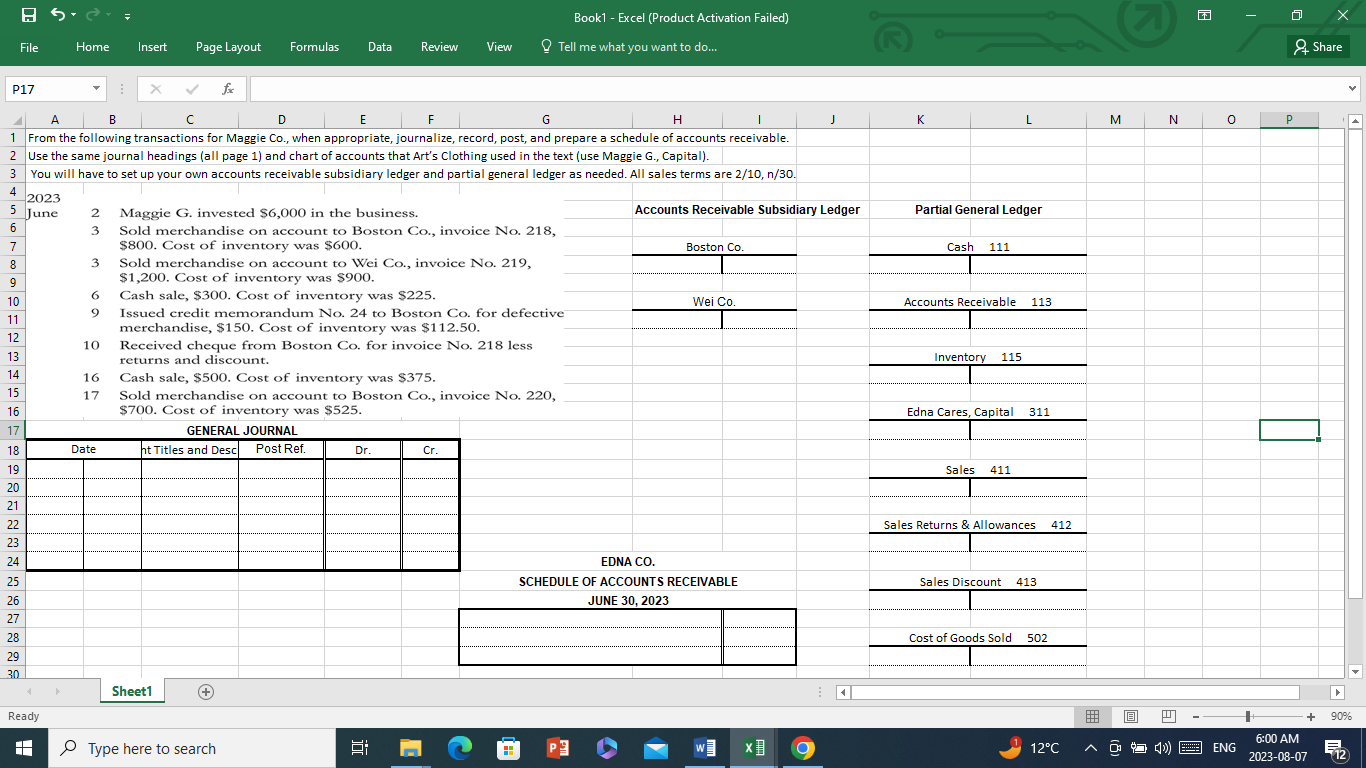The height and width of the screenshot is (768, 1366).
Task: Expand the Quick Access Toolbar customize menu
Action: pyautogui.click(x=126, y=16)
